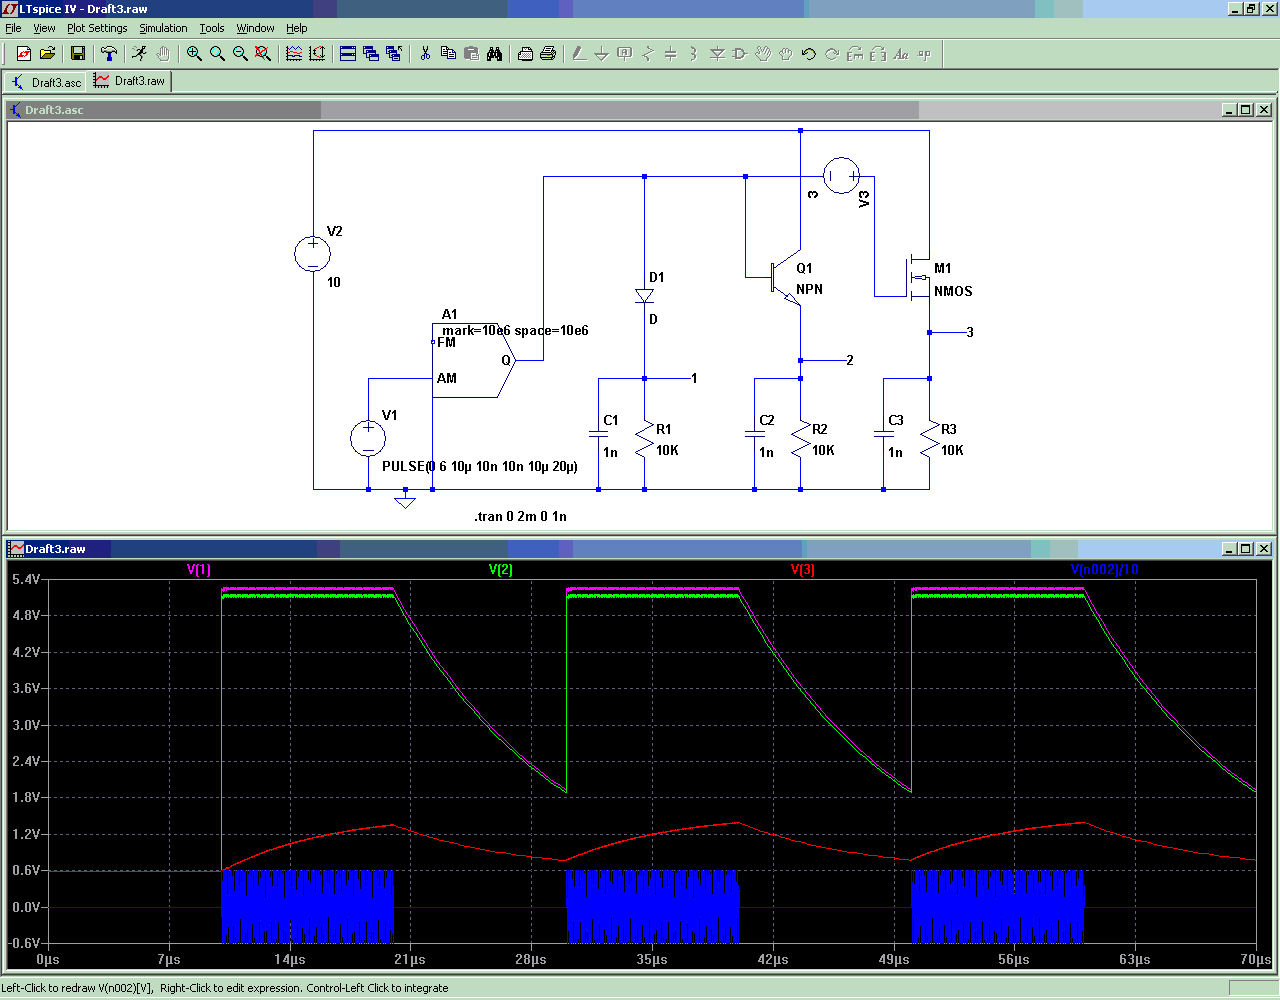Save the file using the floppy icon
1280x1000 pixels.
pyautogui.click(x=78, y=54)
